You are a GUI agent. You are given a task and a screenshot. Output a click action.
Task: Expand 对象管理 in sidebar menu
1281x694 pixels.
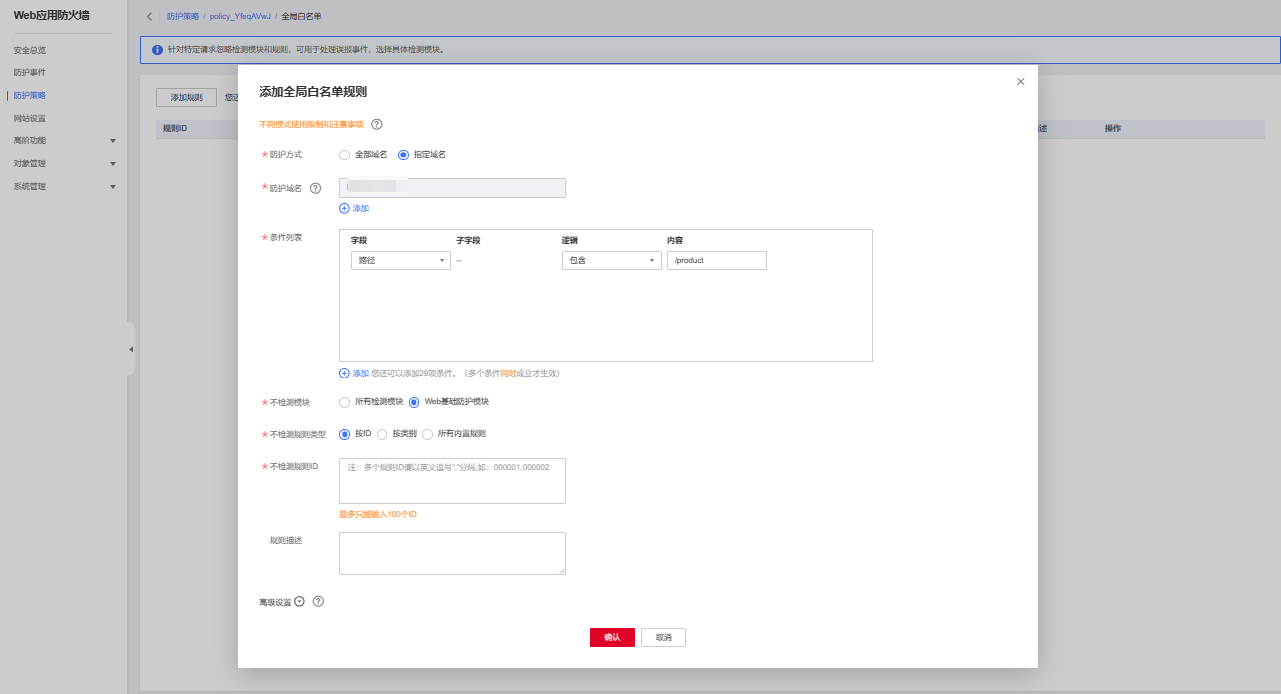pyautogui.click(x=64, y=163)
